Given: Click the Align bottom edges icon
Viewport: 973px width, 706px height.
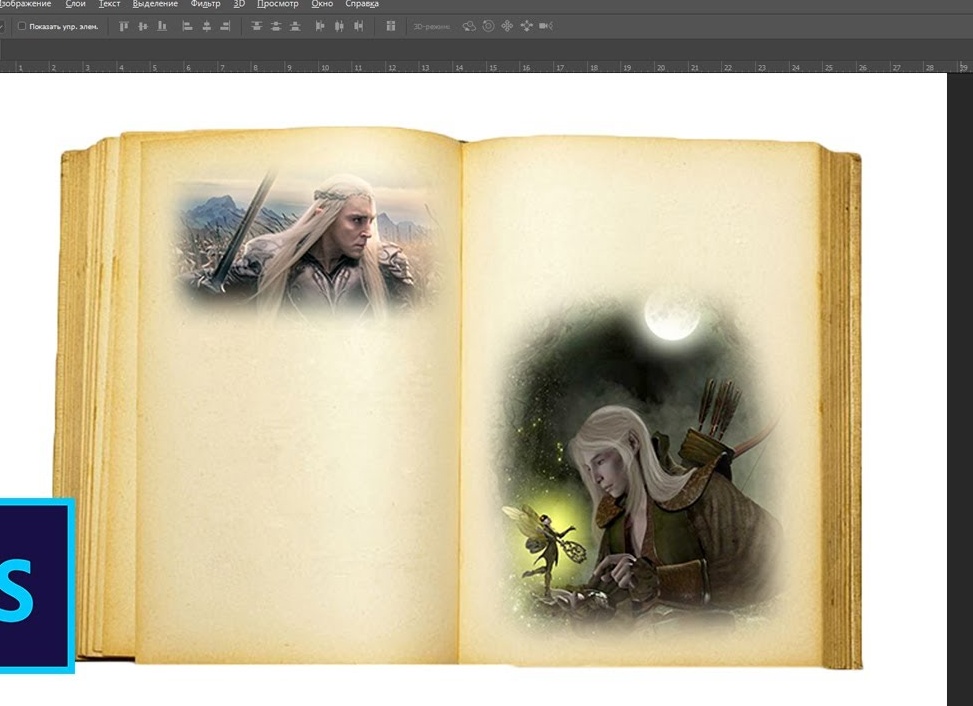Looking at the screenshot, I should click(x=162, y=26).
